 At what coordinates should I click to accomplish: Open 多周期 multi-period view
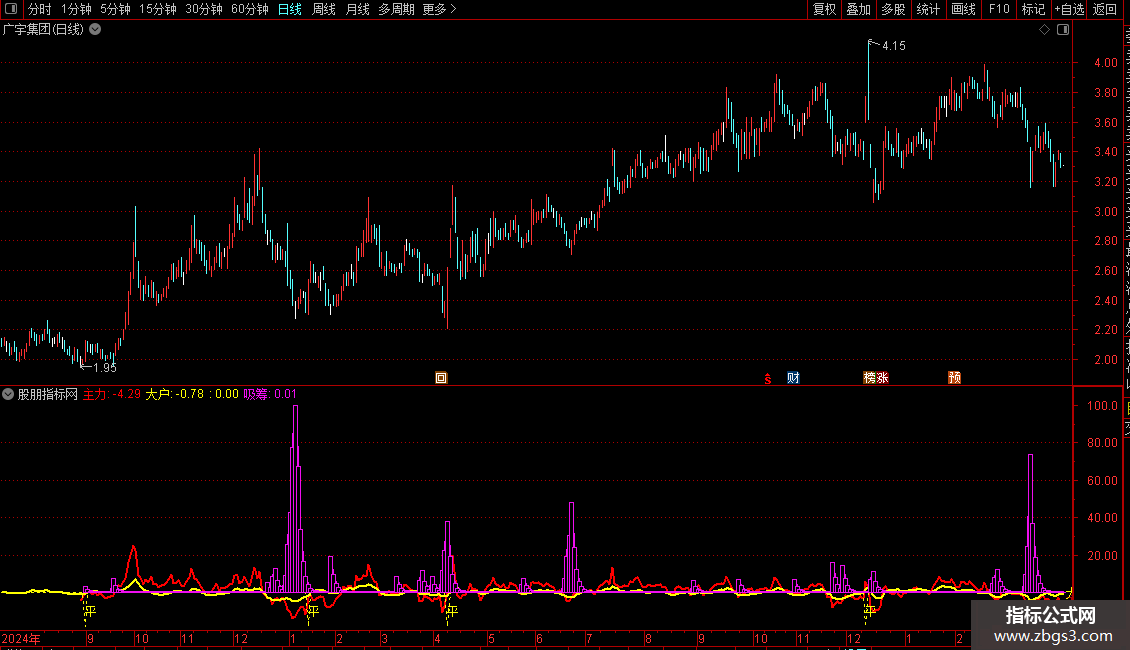(396, 9)
